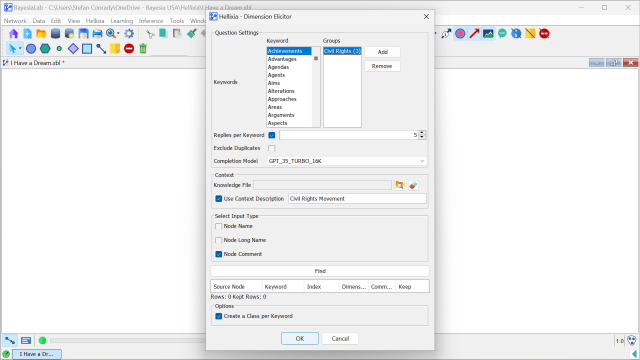Screen dimensions: 640x360
Task: Click the Add group button
Action: pos(382,52)
